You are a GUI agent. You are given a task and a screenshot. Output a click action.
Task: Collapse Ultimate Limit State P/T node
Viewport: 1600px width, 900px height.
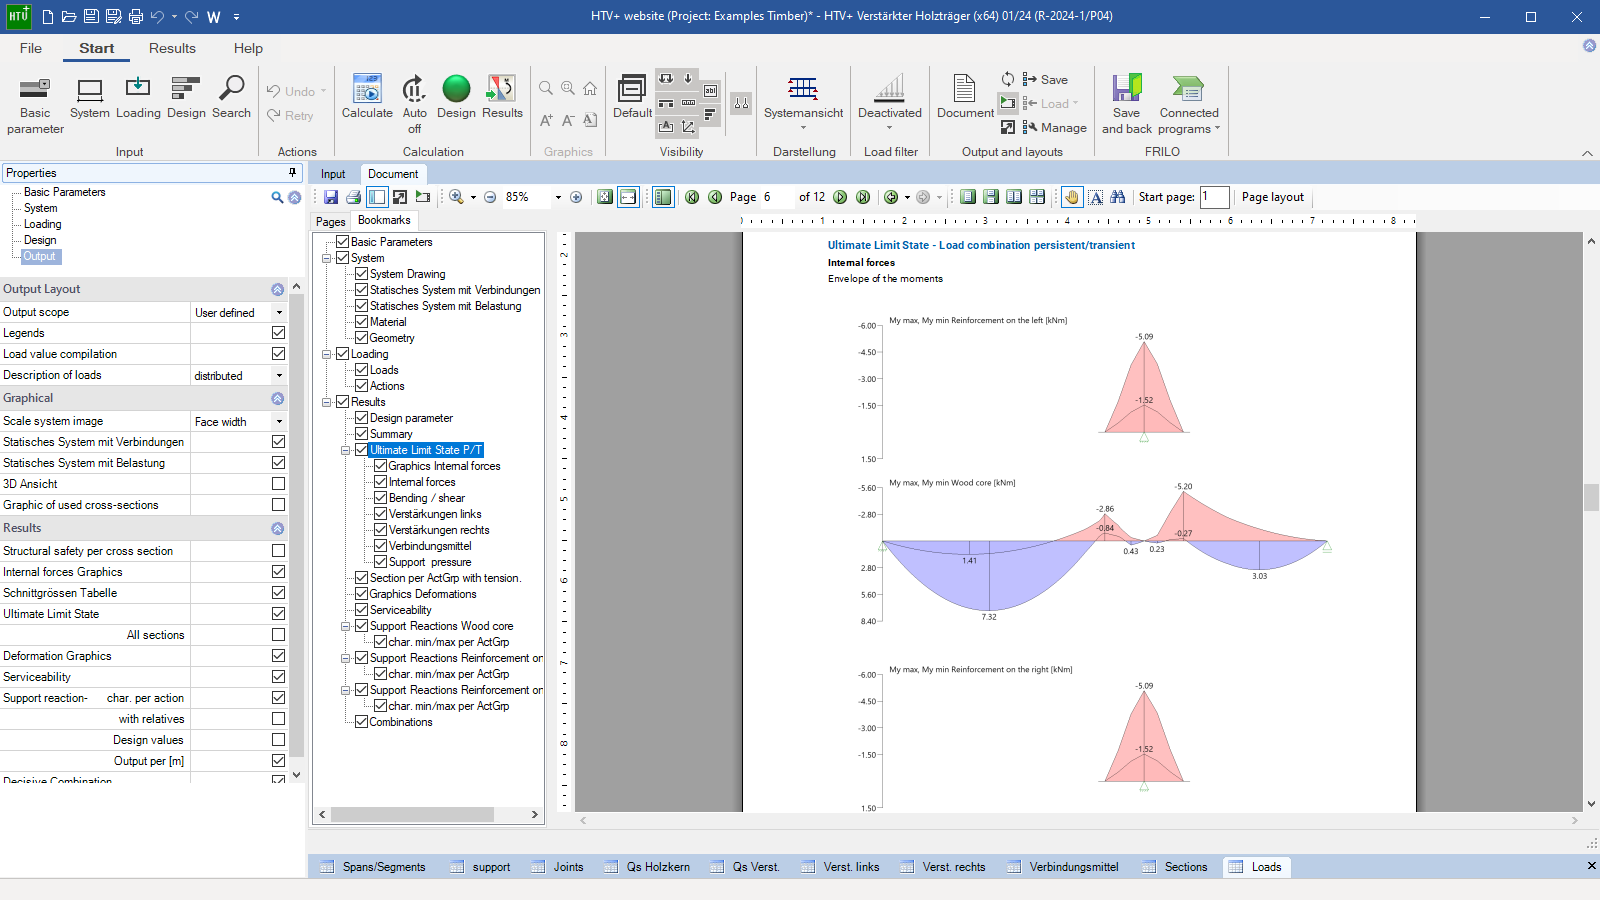click(346, 450)
